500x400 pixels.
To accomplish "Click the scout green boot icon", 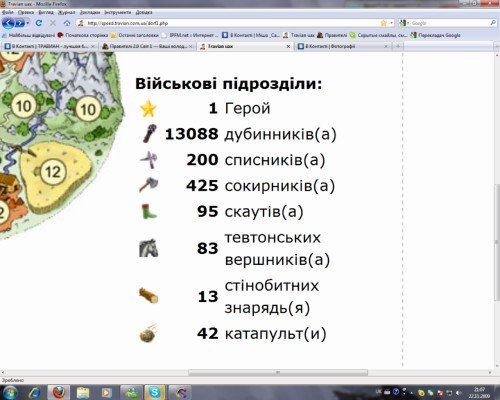I will coord(148,212).
